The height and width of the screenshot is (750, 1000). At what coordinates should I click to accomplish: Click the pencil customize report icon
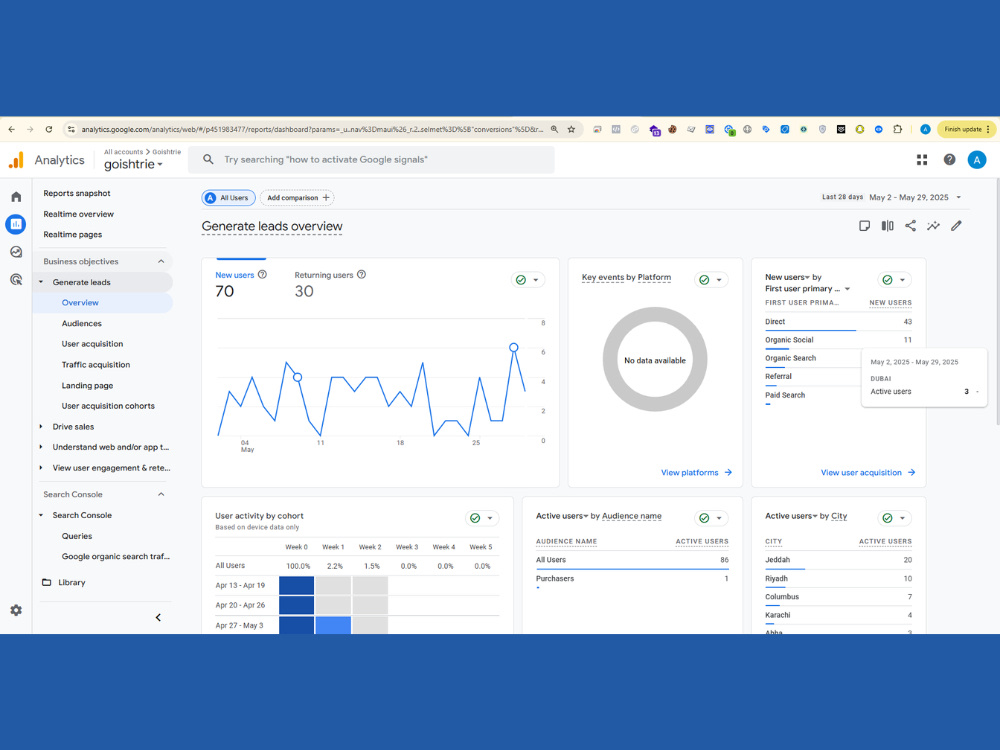click(956, 226)
